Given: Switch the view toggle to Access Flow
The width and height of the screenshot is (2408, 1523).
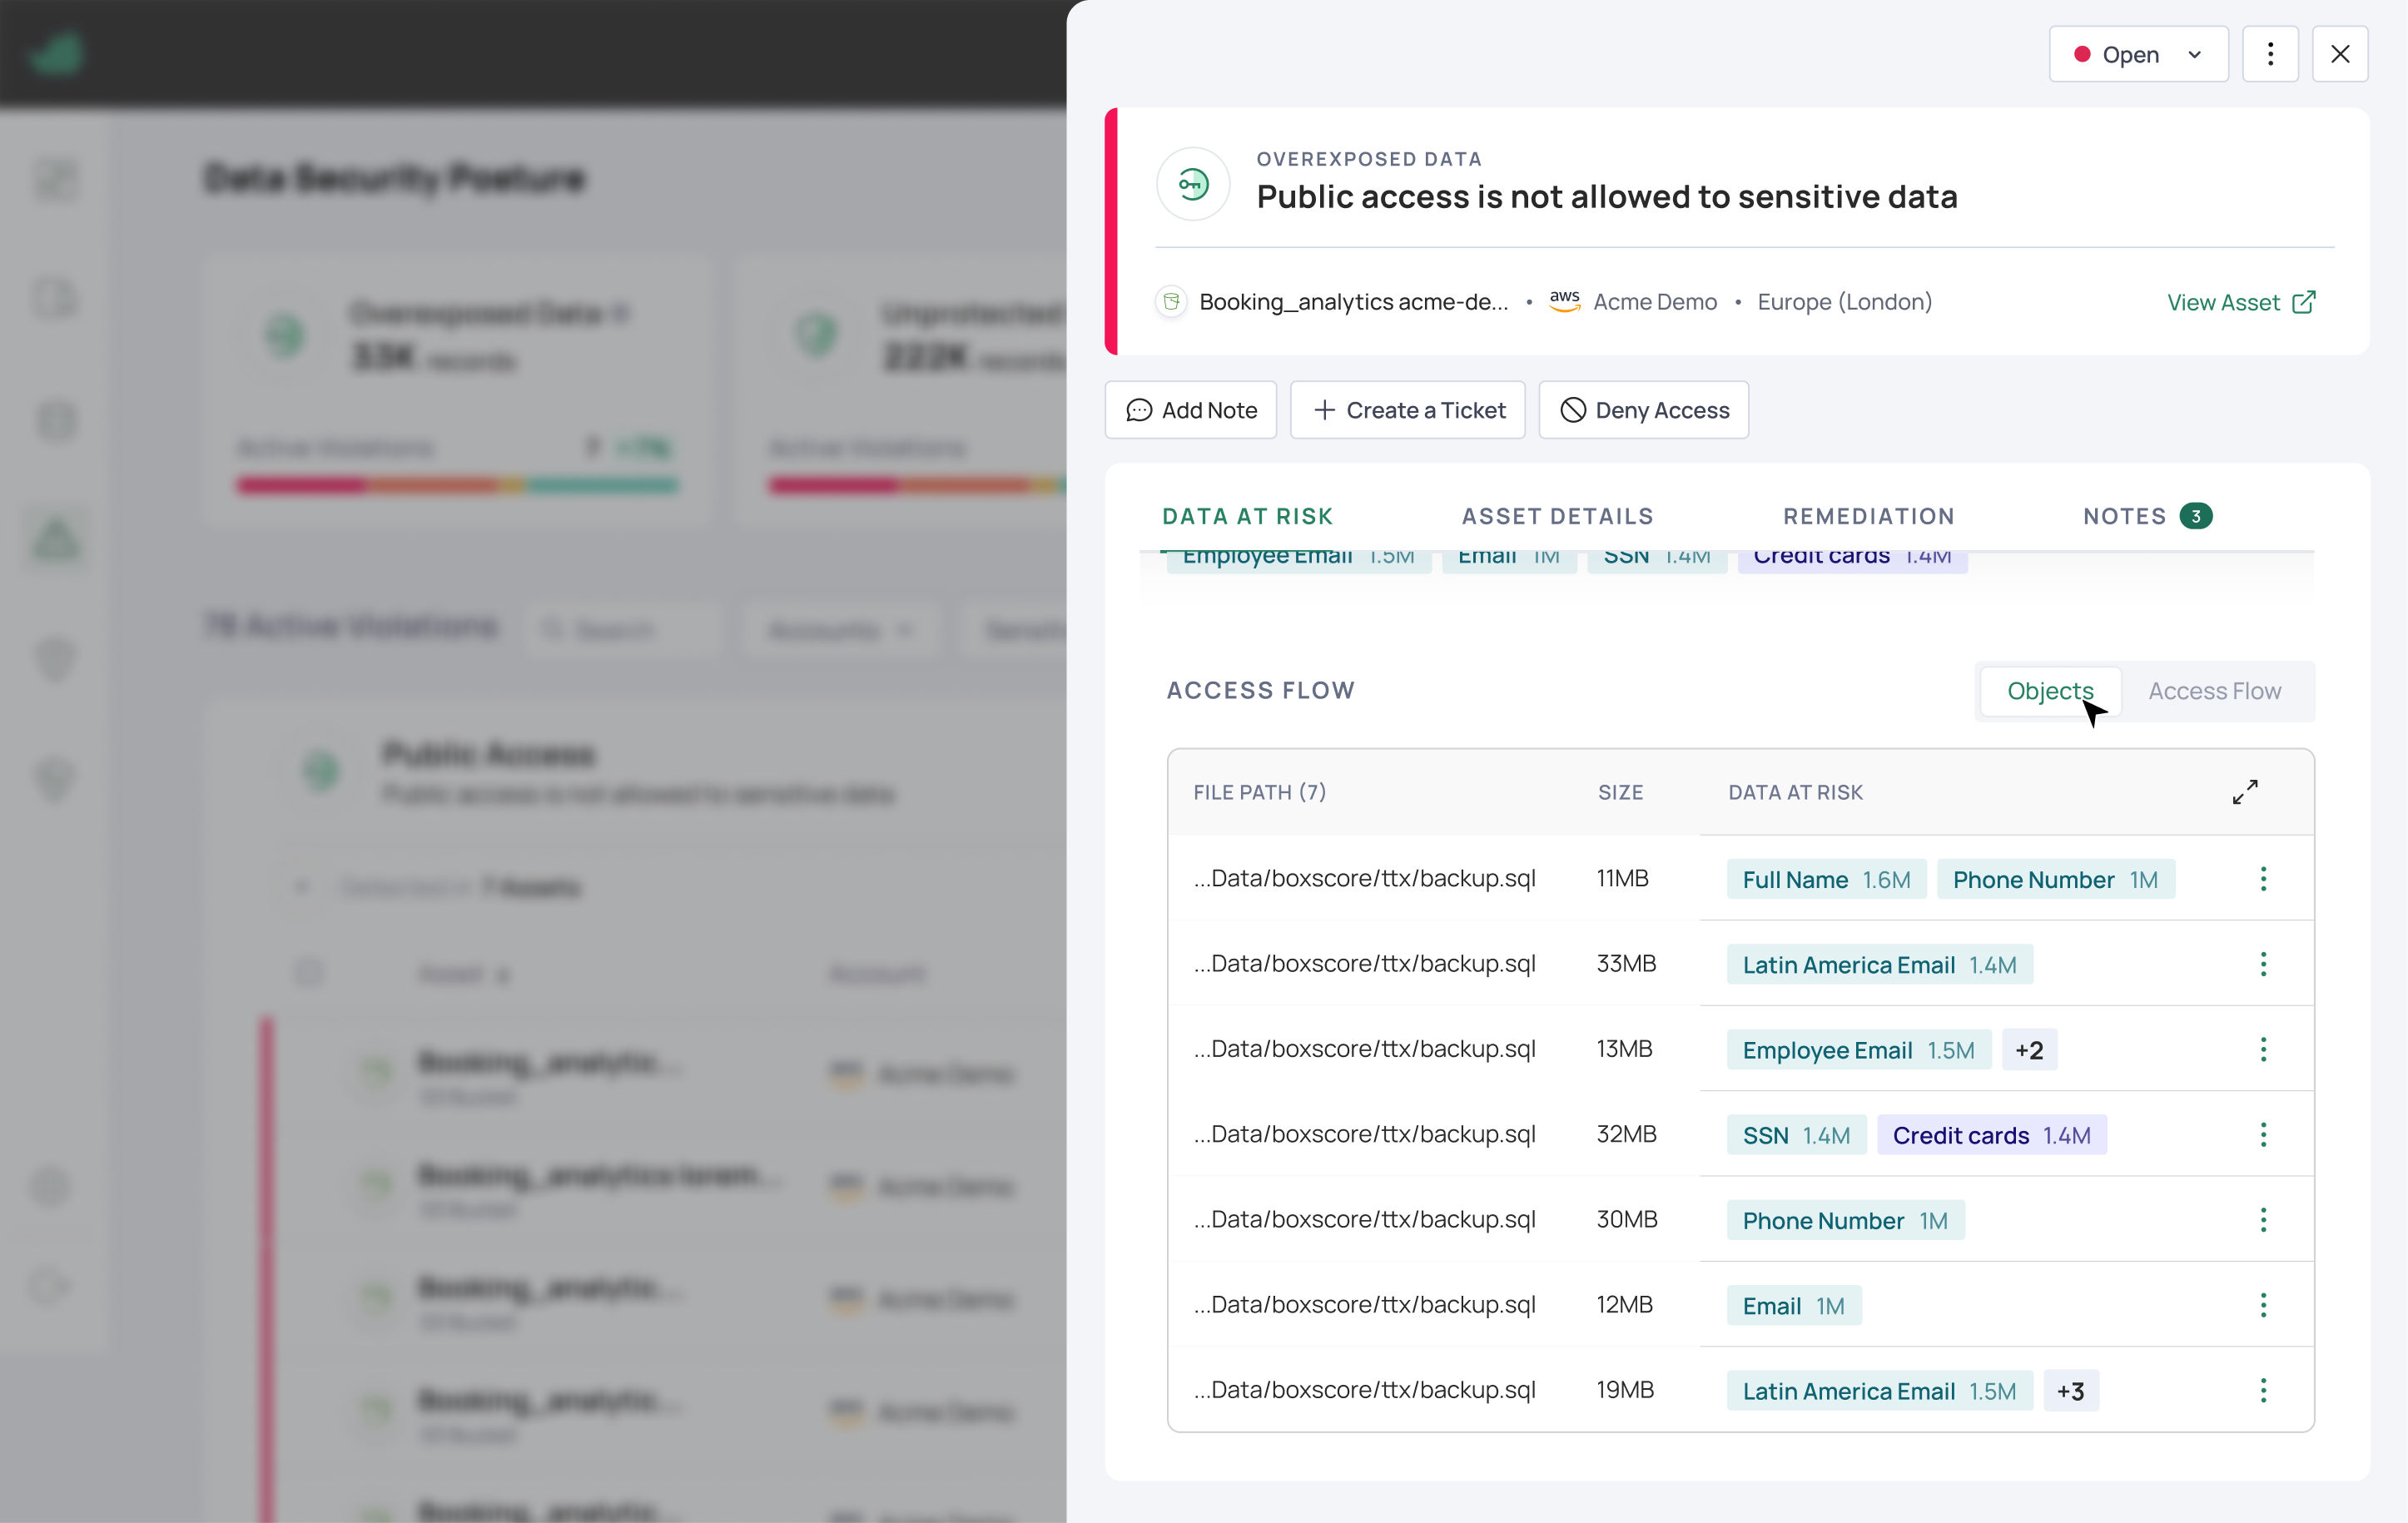Looking at the screenshot, I should (2214, 691).
